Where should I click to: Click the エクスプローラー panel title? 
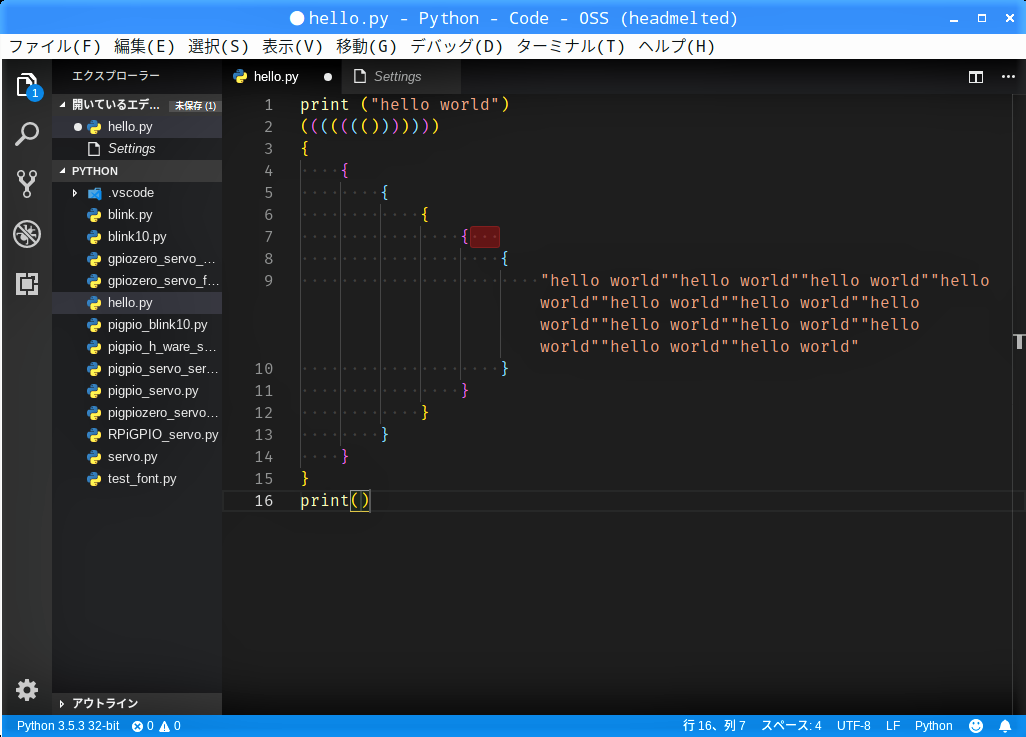tap(116, 76)
